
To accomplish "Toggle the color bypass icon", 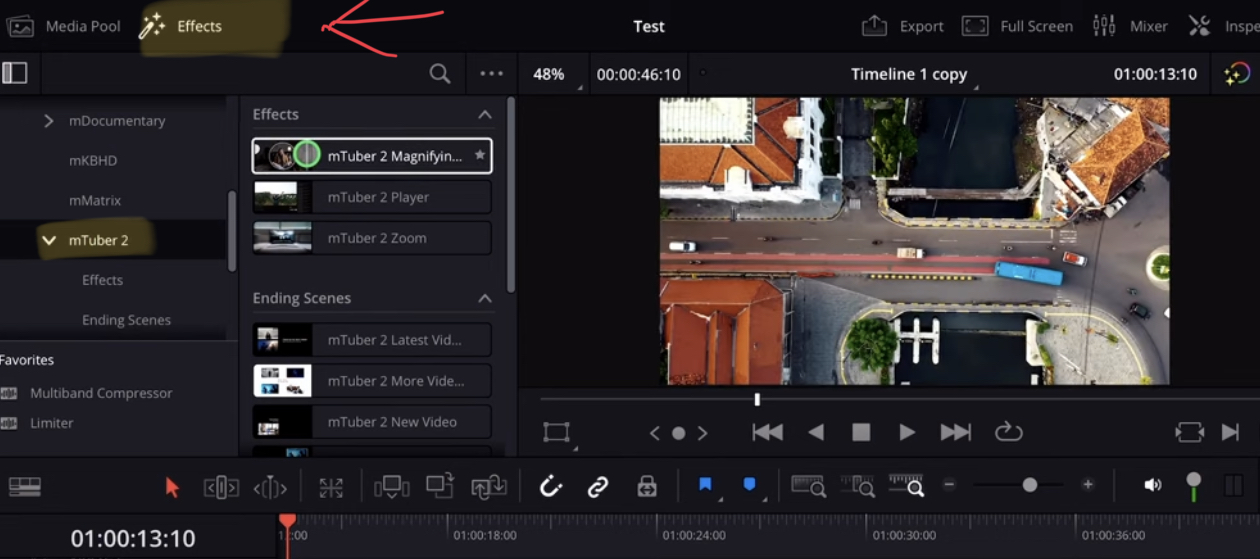I will (x=1237, y=73).
